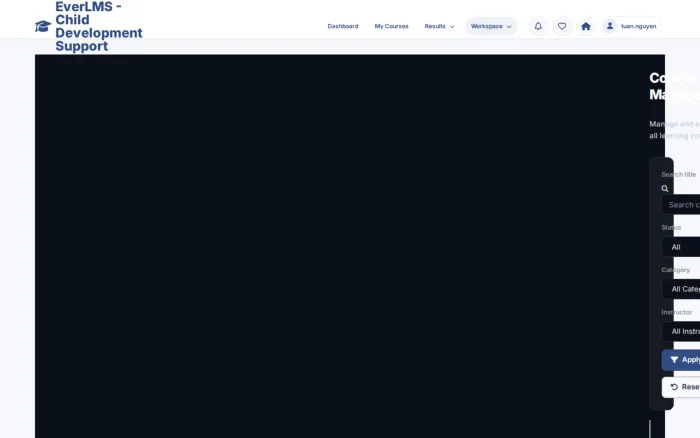Open the Dashboard menu item
The image size is (700, 438).
343,26
